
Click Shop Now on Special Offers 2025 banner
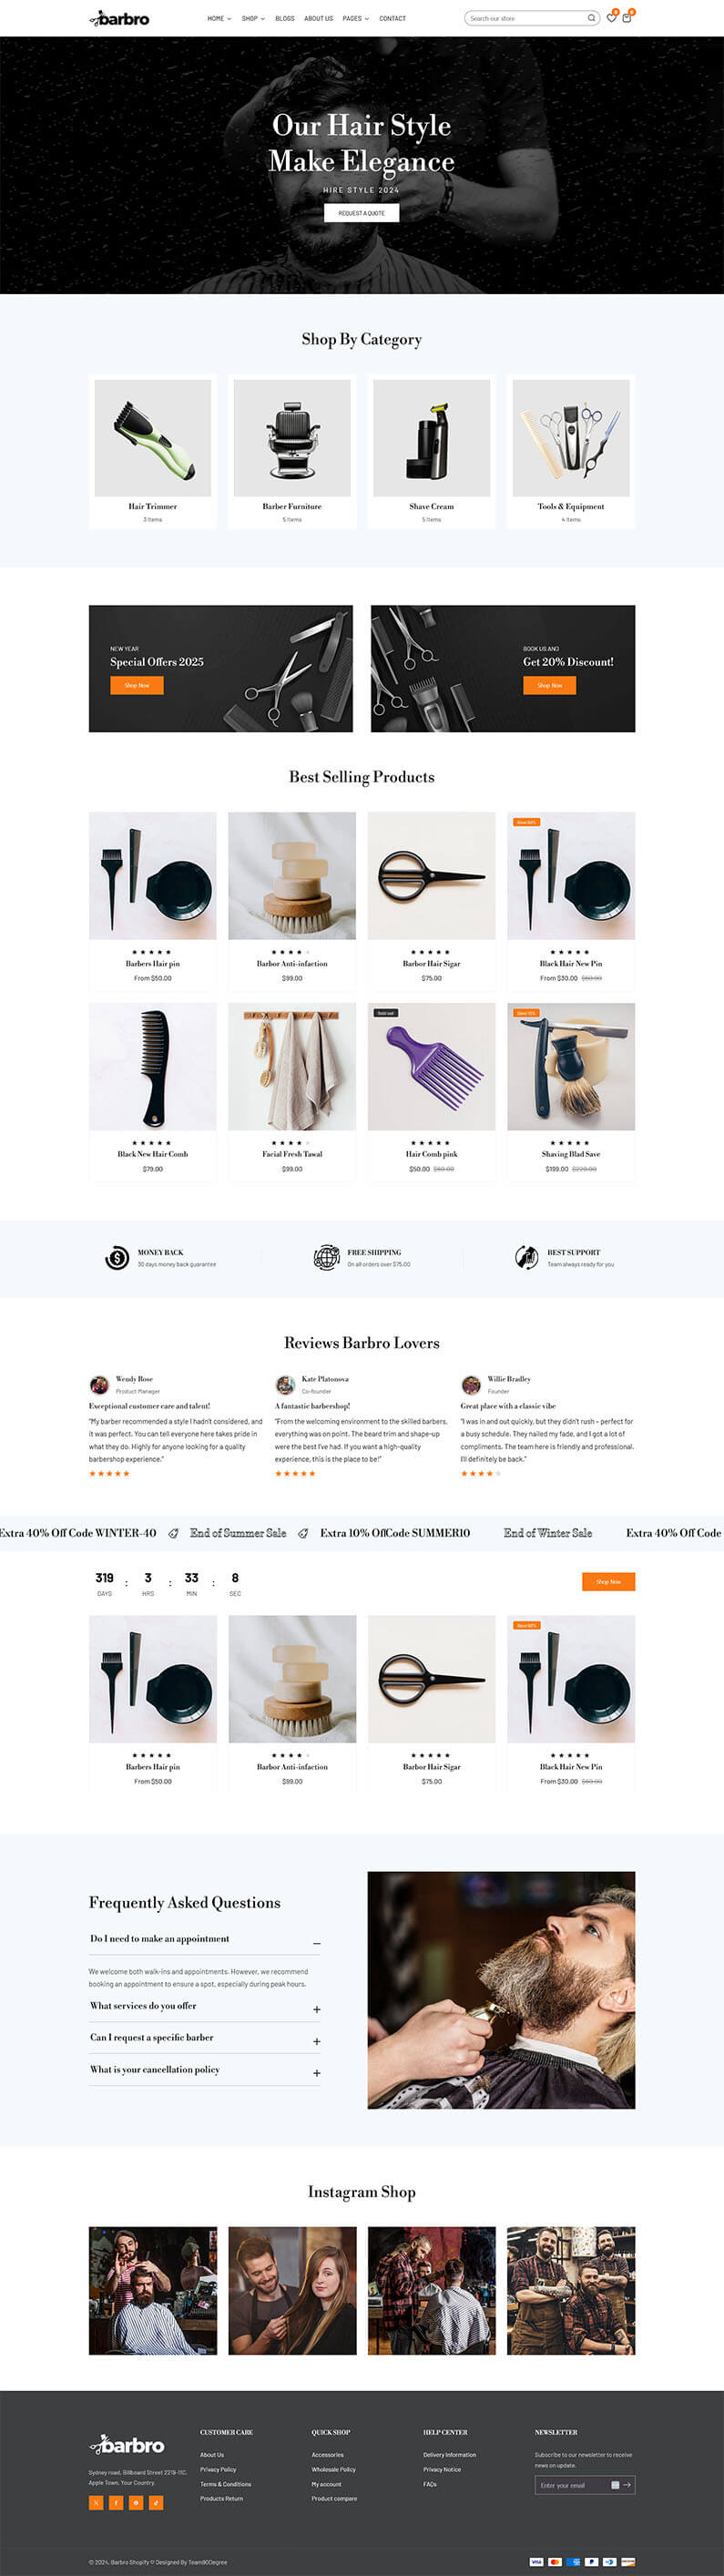(136, 685)
